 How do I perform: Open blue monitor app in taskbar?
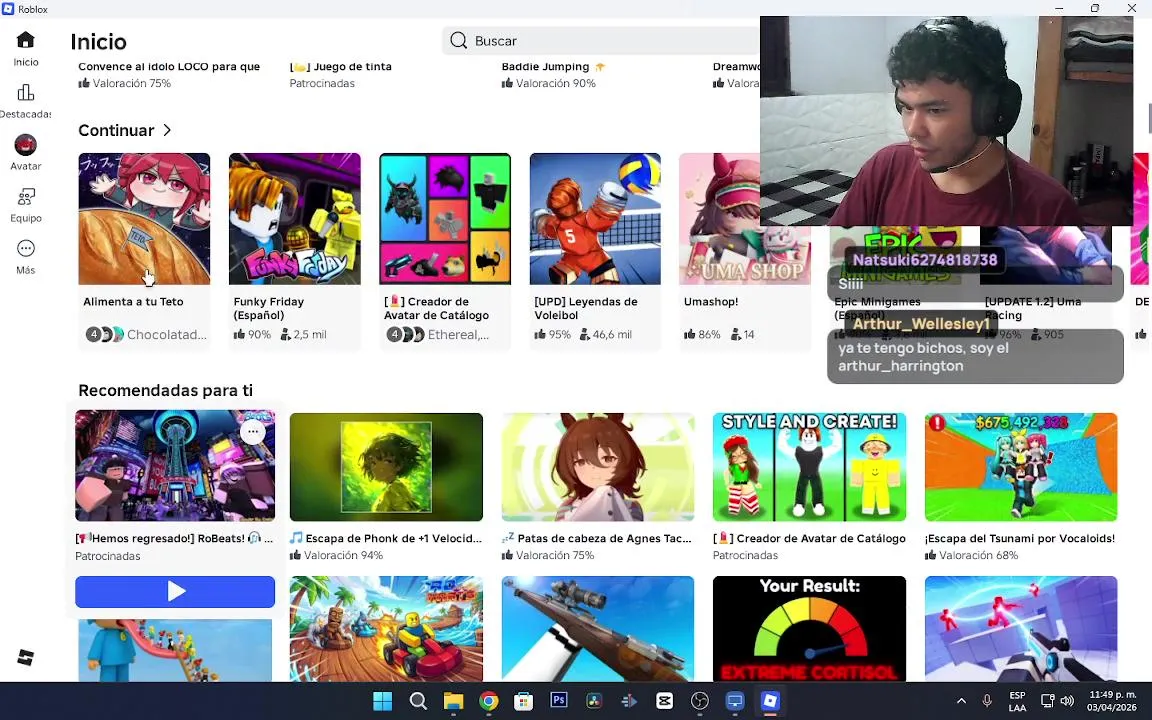pyautogui.click(x=735, y=701)
